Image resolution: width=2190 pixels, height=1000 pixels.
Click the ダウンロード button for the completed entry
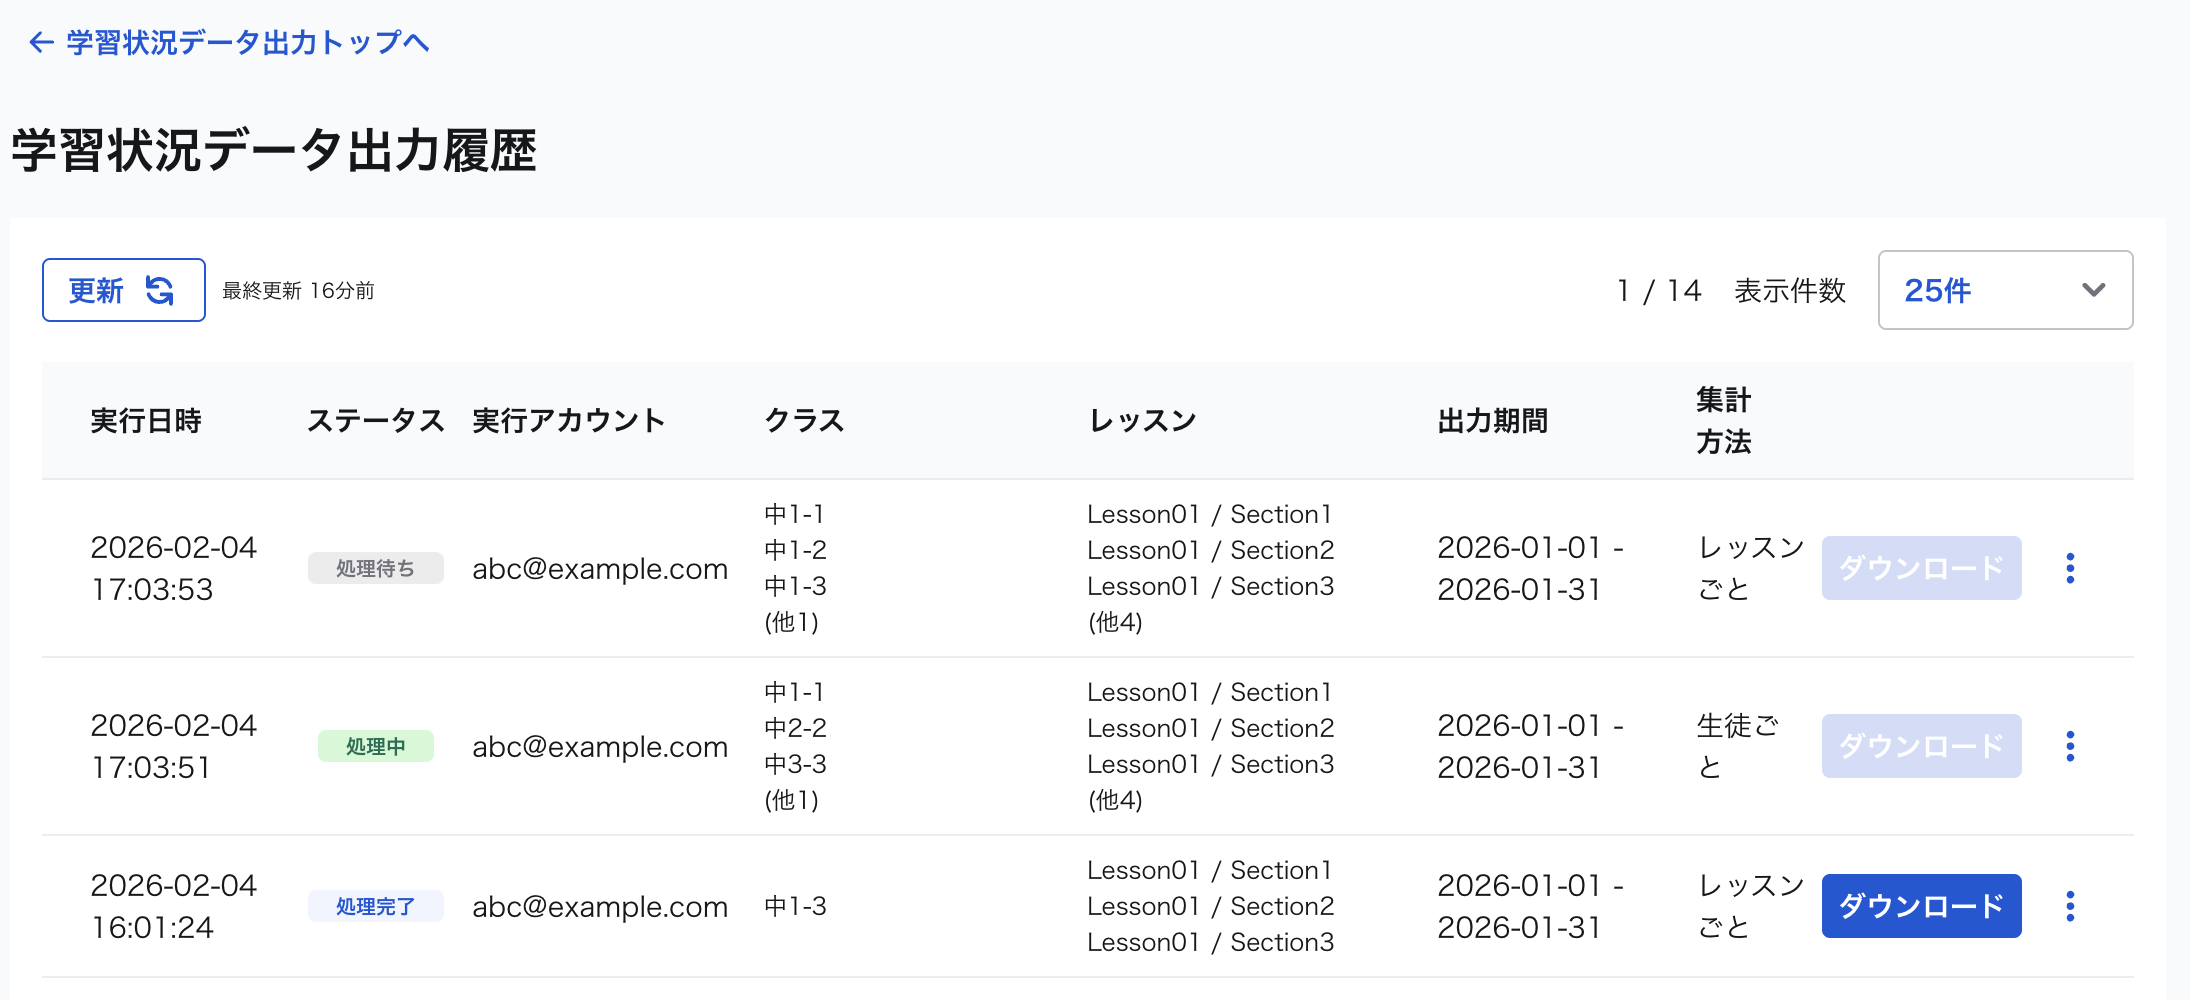point(1920,905)
